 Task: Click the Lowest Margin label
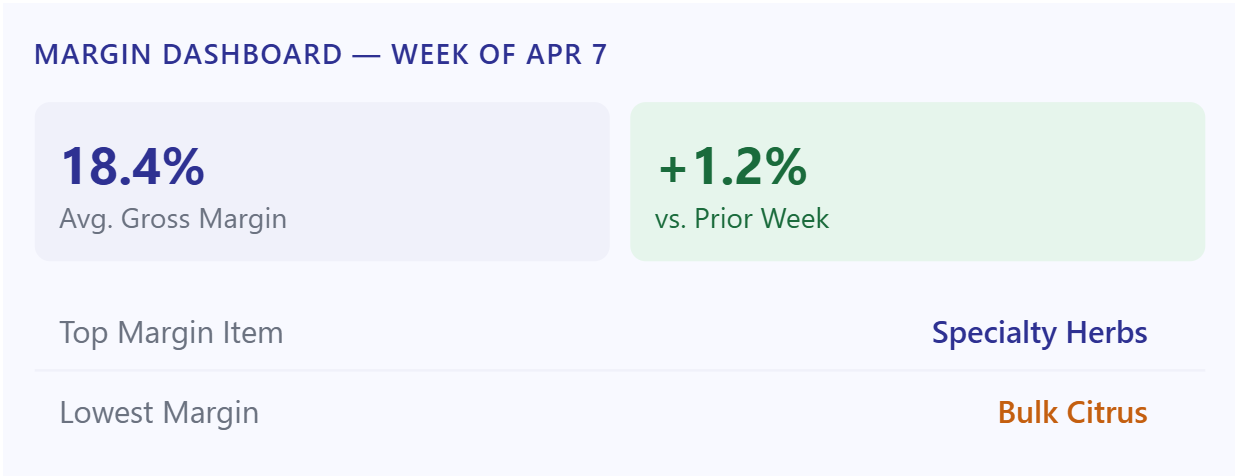coord(159,412)
